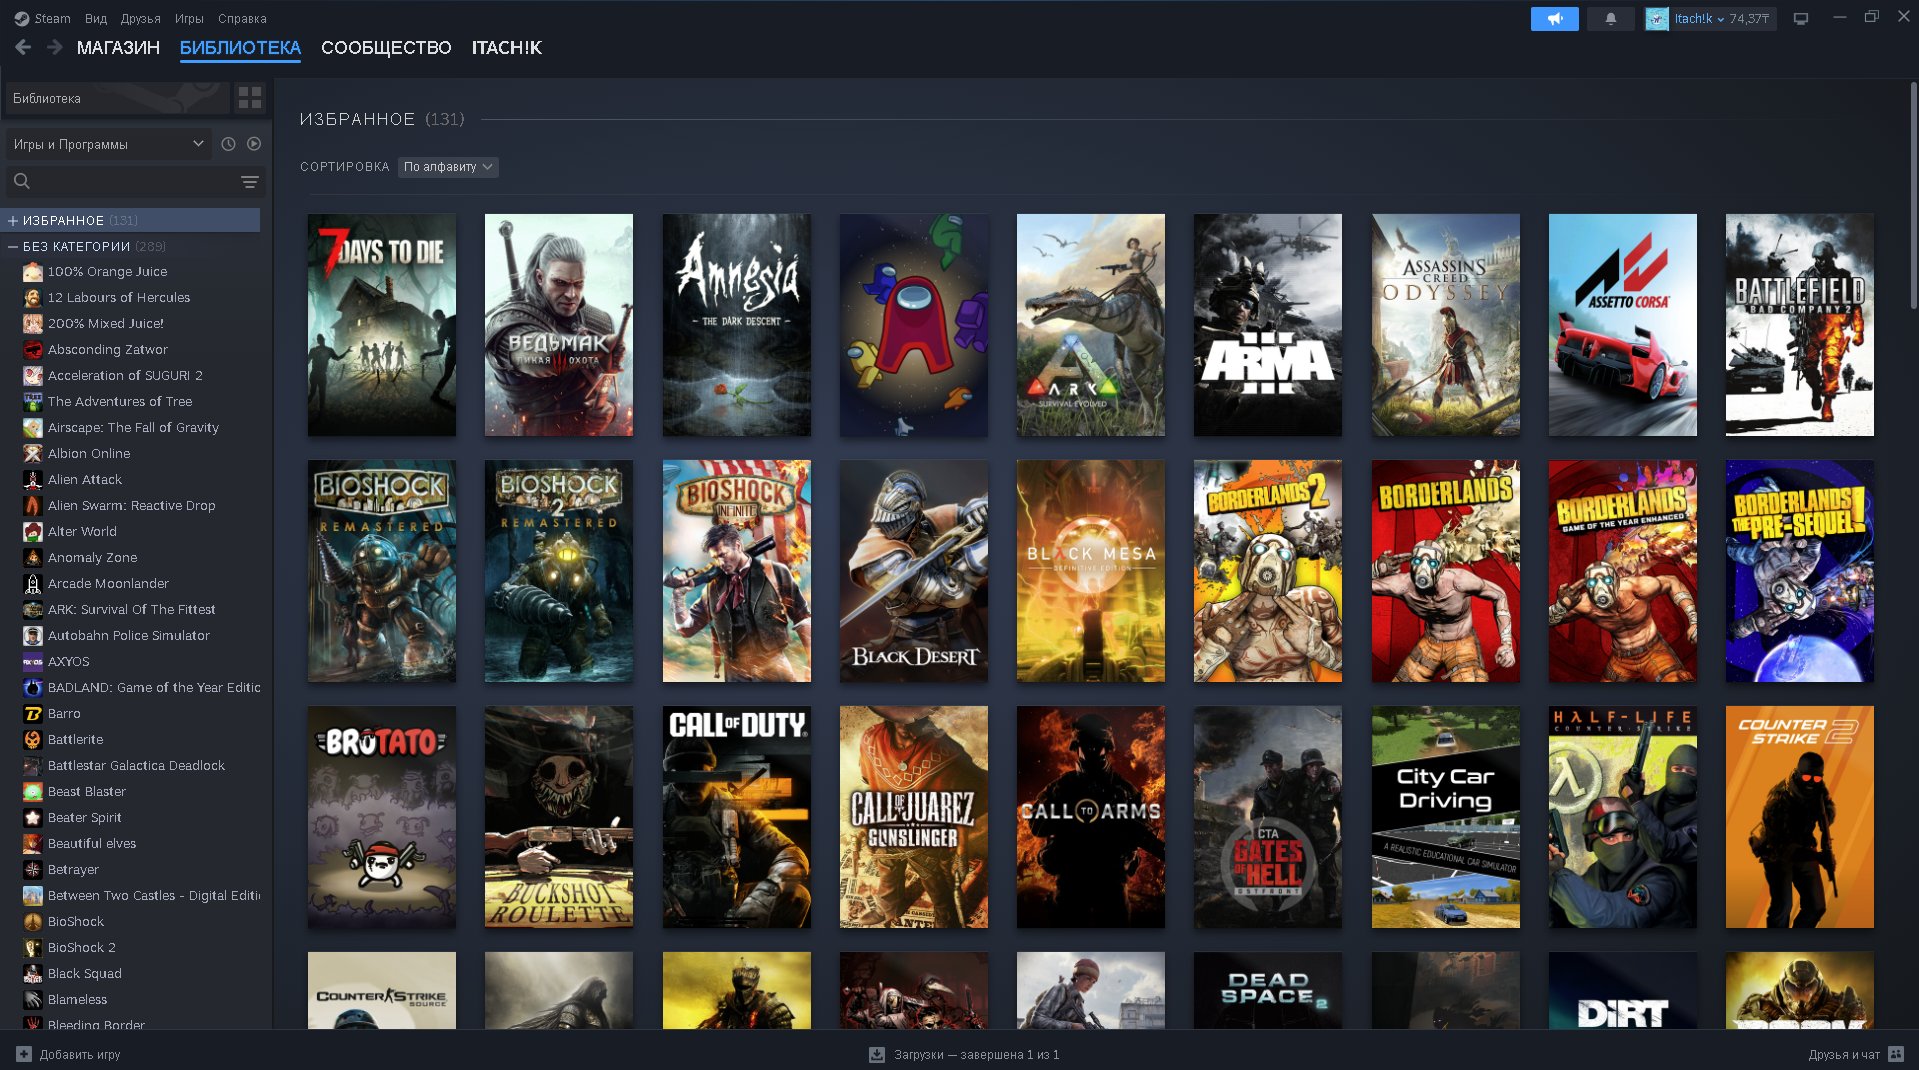The height and width of the screenshot is (1070, 1919).
Task: Open 7 Days to Die cover
Action: (382, 325)
